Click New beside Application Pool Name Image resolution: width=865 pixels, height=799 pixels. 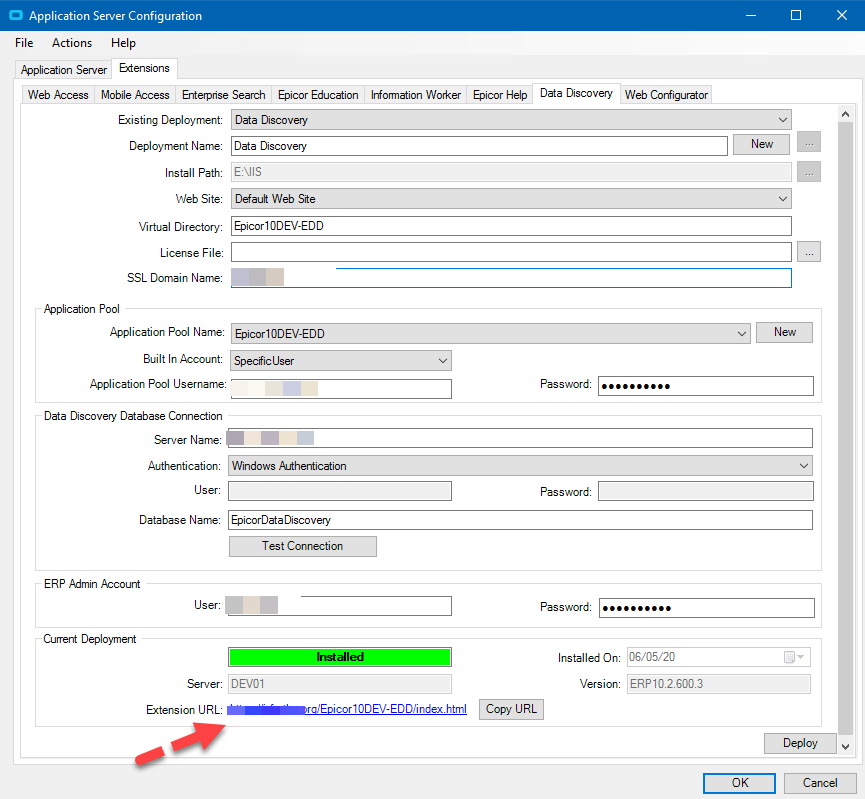[x=784, y=332]
